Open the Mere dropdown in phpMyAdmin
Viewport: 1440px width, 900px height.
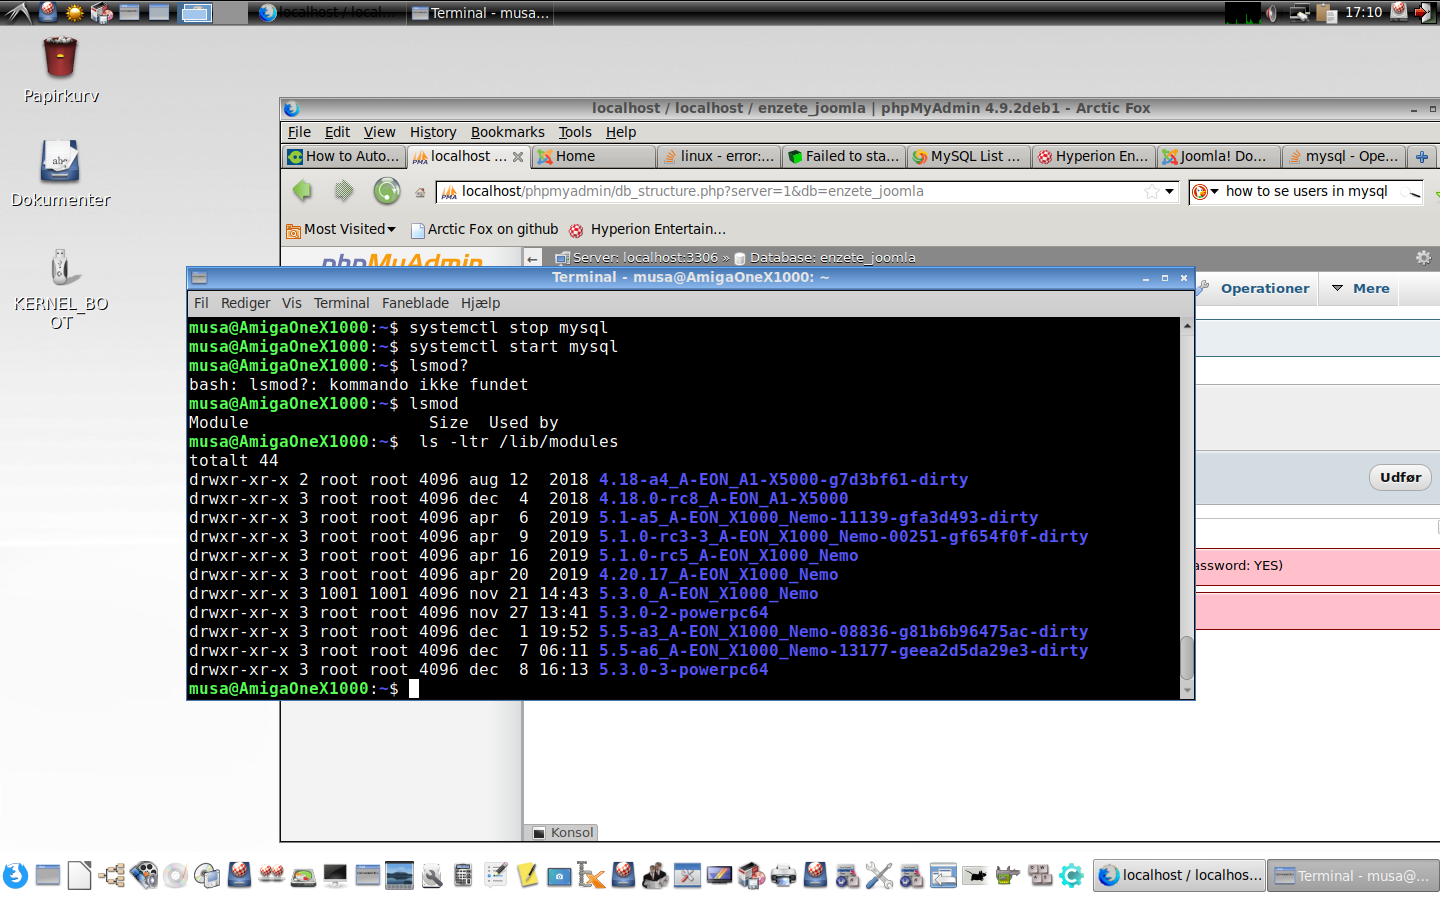pyautogui.click(x=1361, y=288)
